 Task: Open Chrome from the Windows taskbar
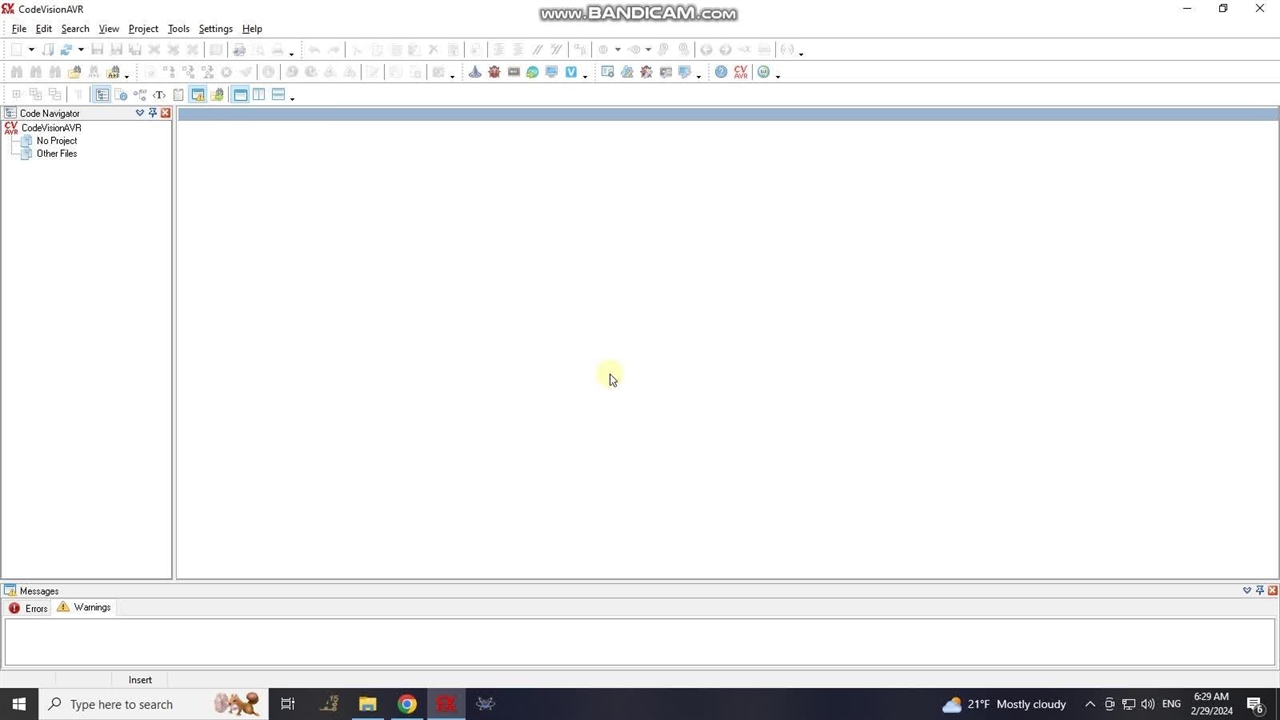(x=407, y=704)
